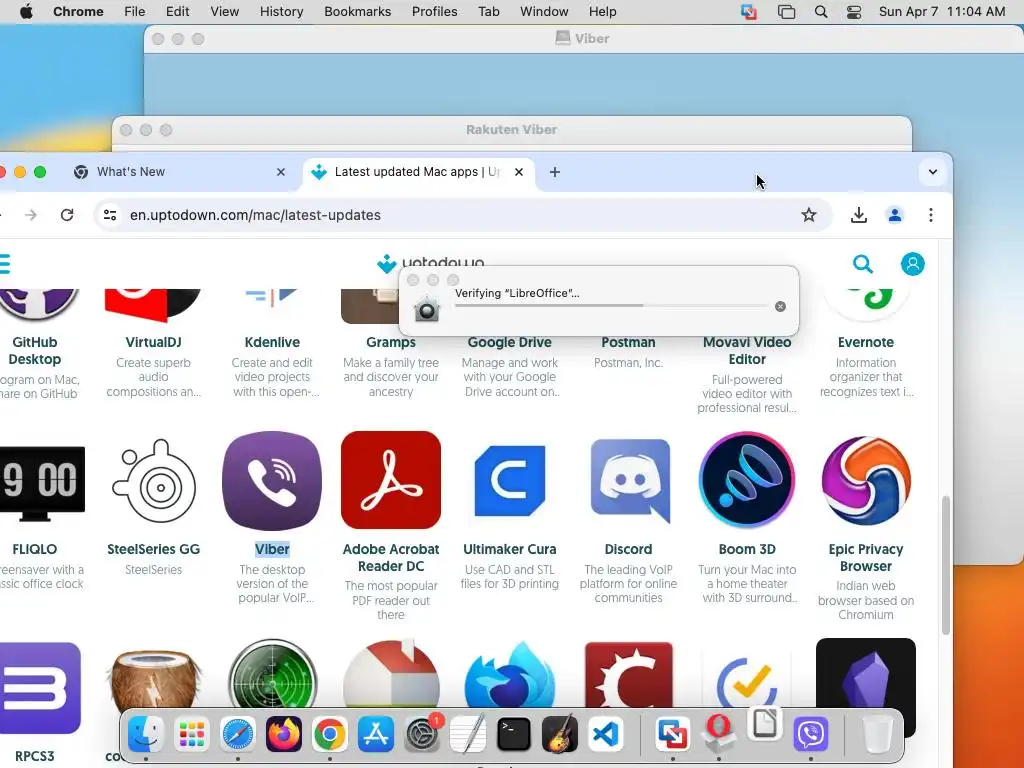The height and width of the screenshot is (768, 1024).
Task: Click the forward navigation arrow
Action: (x=31, y=215)
